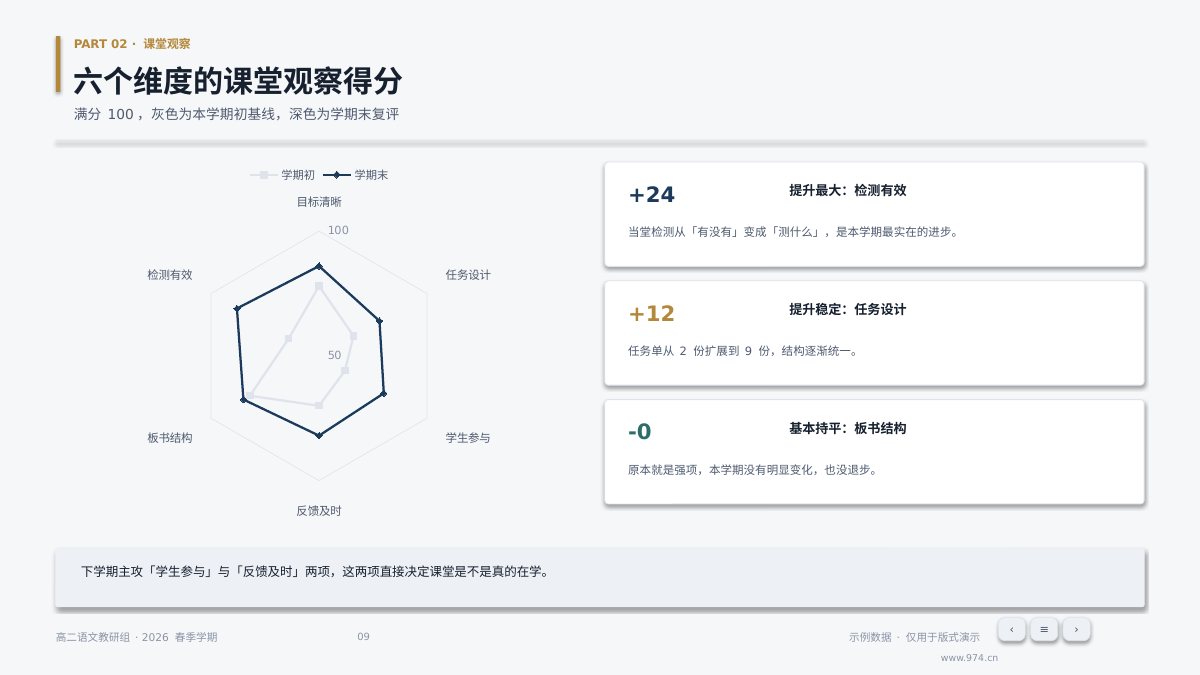Click the 学期末 data point on 目标清晰 axis

(x=319, y=266)
